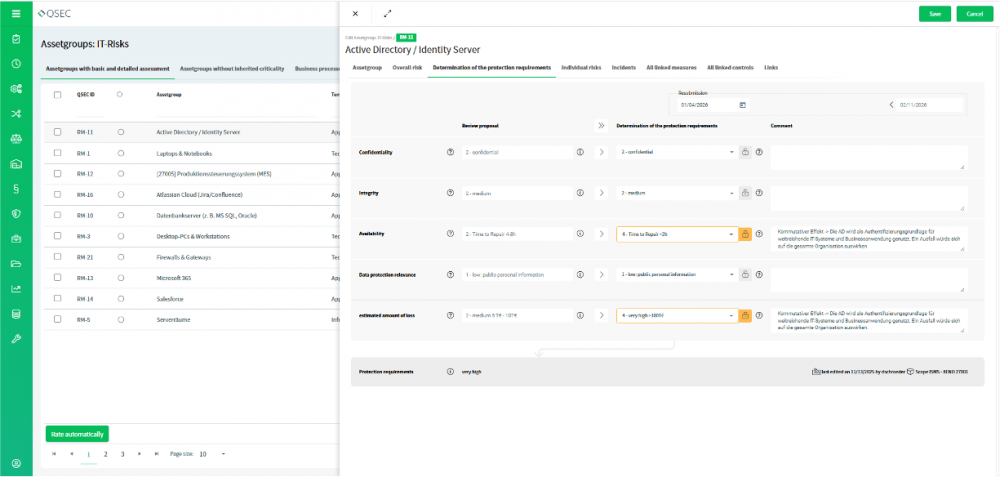This screenshot has height=477, width=1000.
Task: Click the wrench settings icon in the sidebar
Action: (16, 339)
